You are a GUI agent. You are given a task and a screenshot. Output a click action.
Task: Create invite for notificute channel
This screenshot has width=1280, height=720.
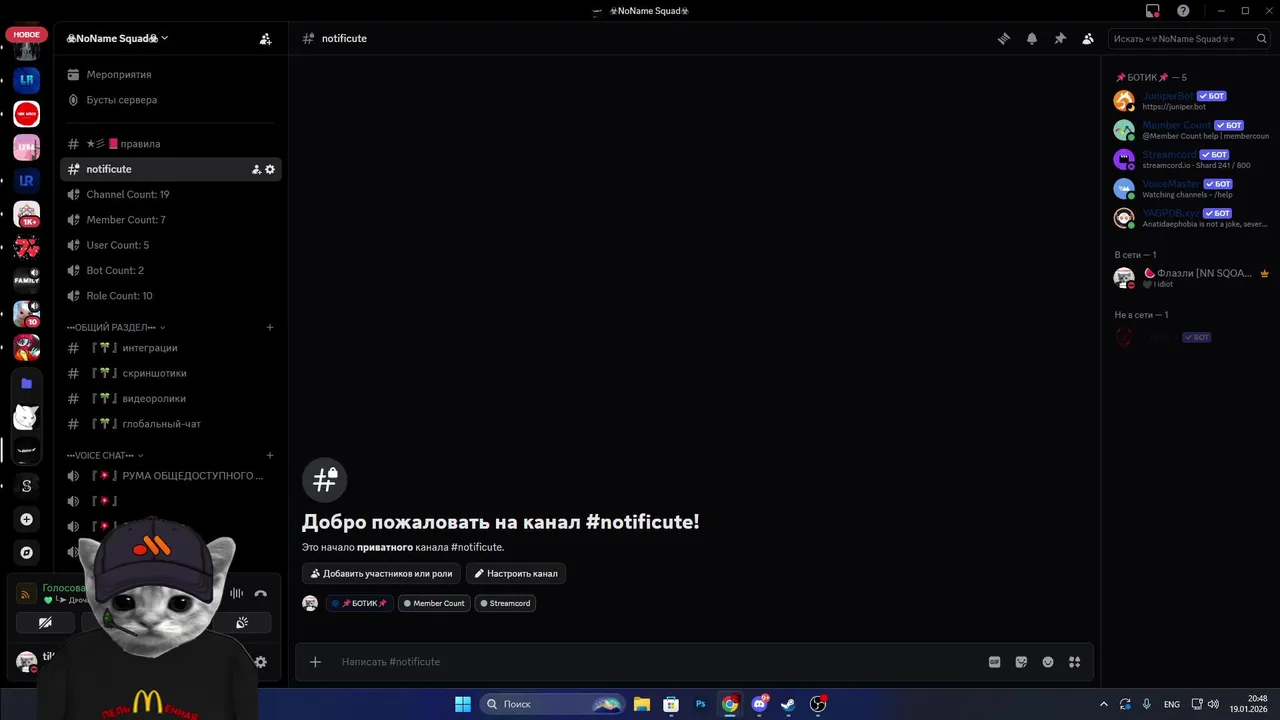pos(256,169)
